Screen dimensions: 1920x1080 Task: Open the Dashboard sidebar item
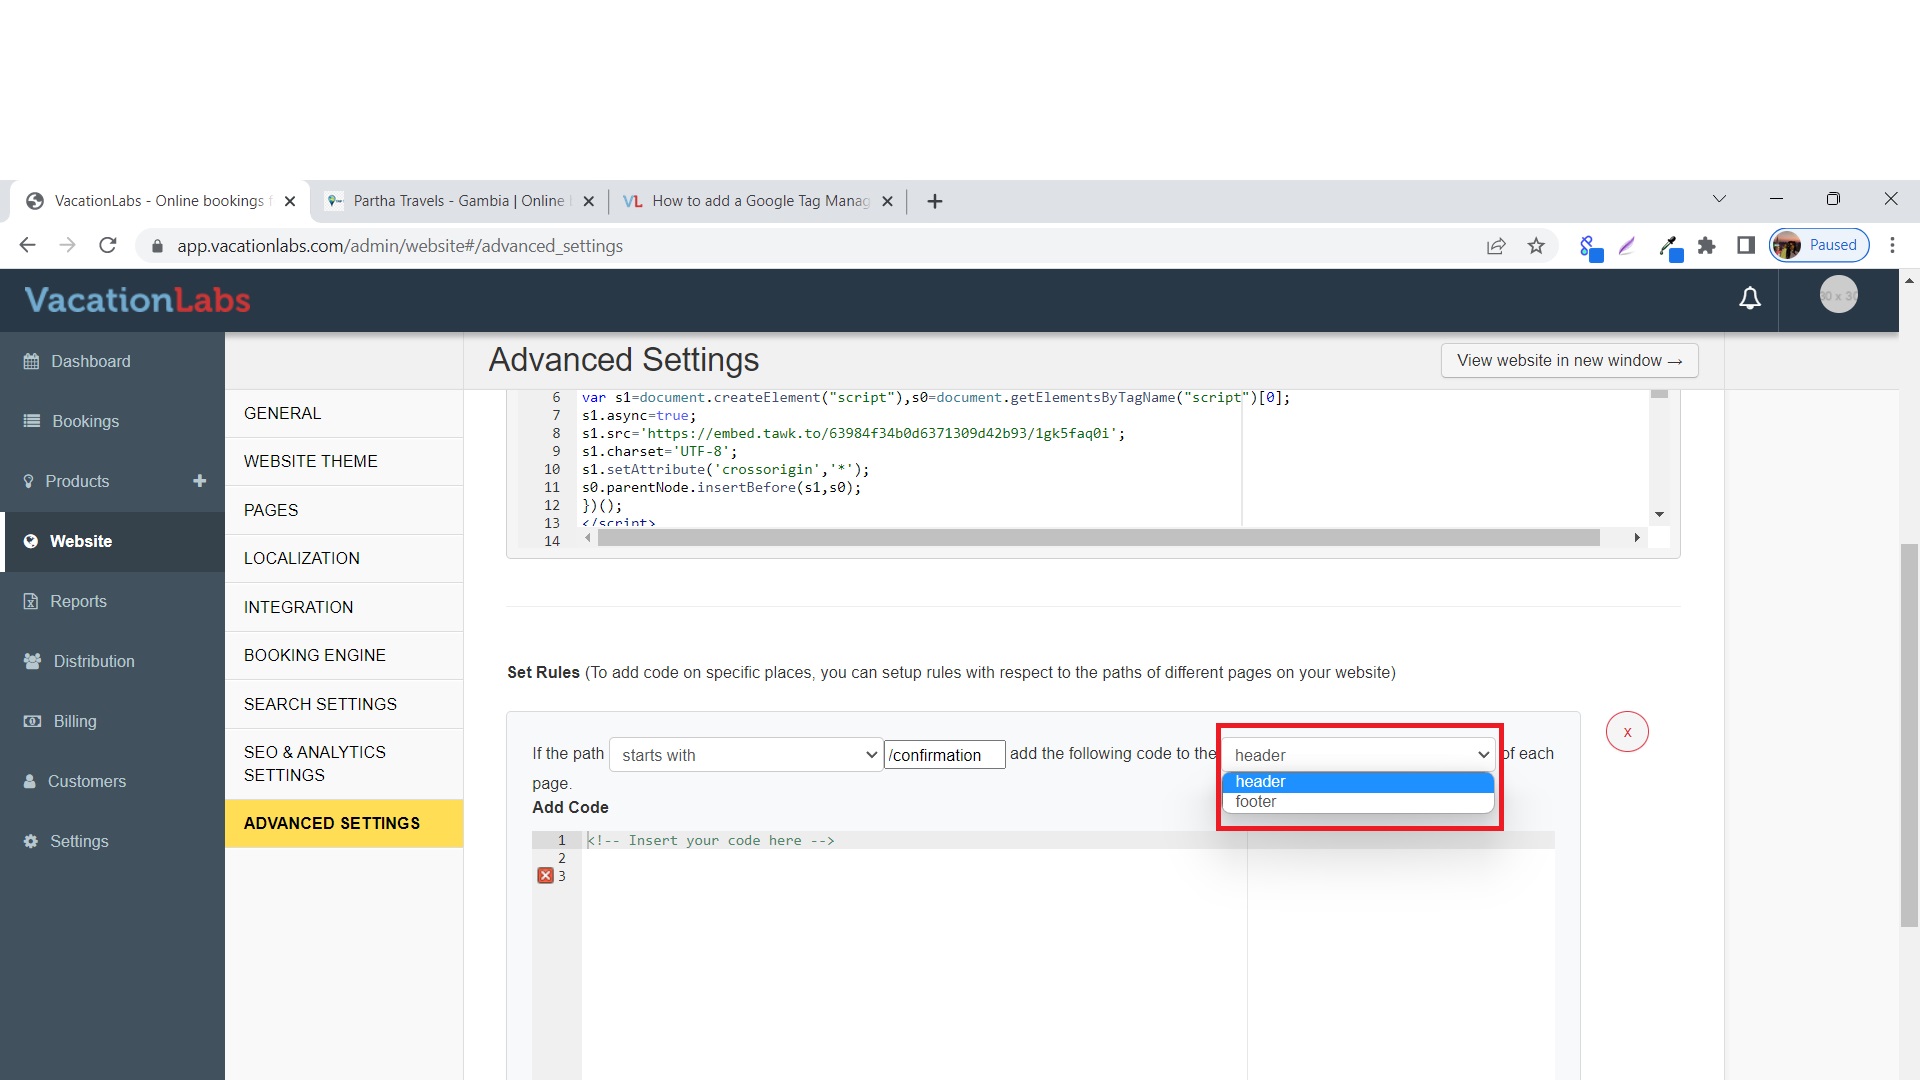[90, 361]
